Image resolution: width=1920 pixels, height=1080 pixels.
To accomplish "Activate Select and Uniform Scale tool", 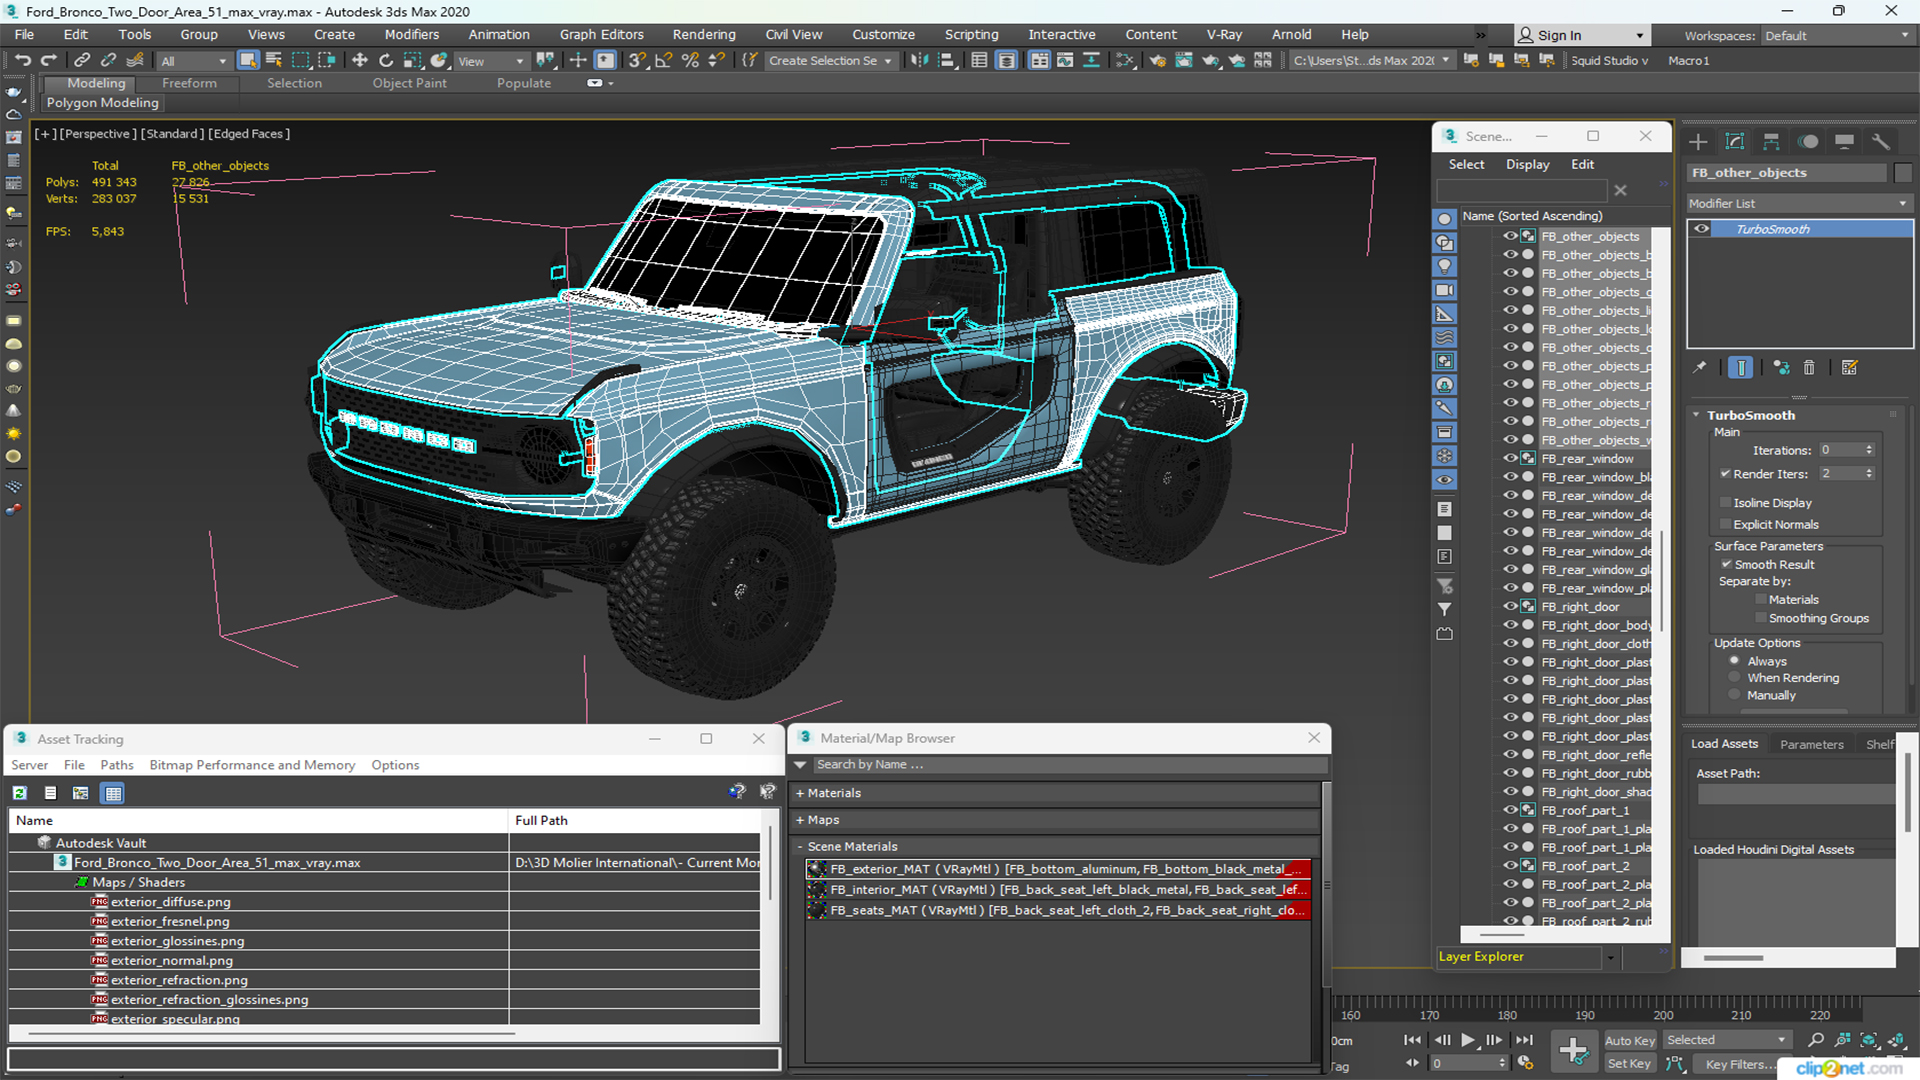I will point(412,60).
